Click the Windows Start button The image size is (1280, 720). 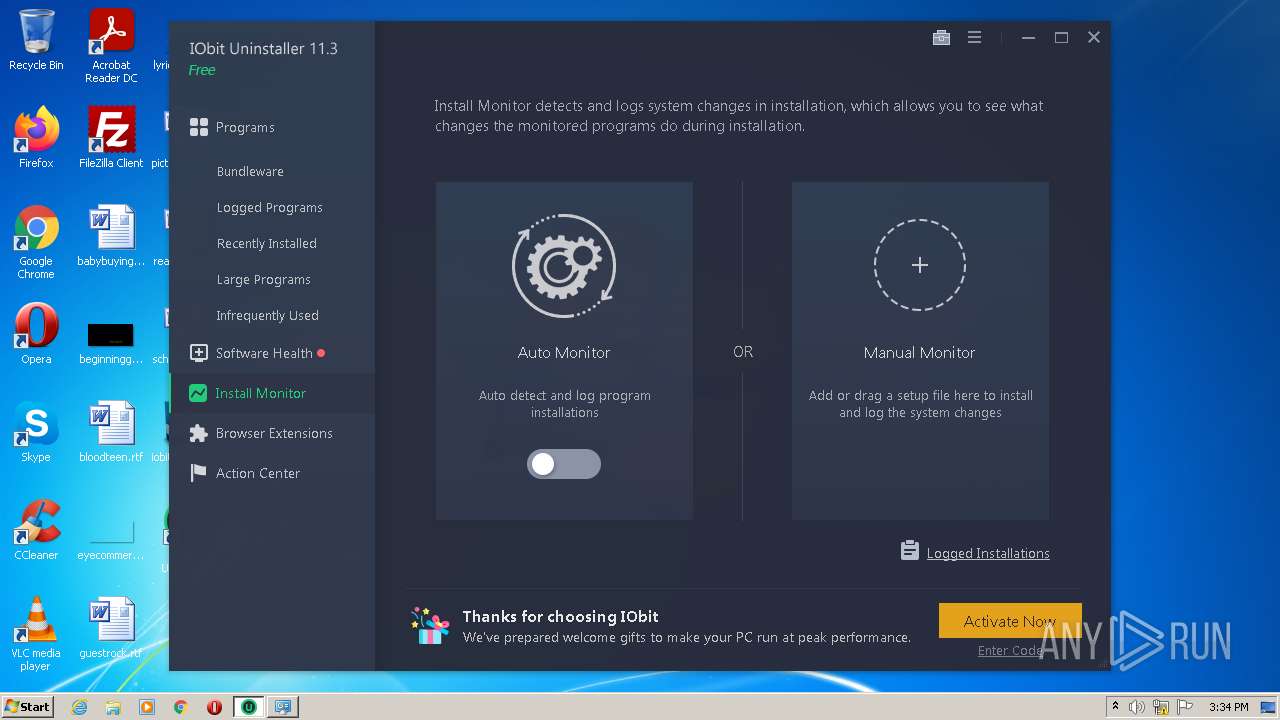[27, 707]
